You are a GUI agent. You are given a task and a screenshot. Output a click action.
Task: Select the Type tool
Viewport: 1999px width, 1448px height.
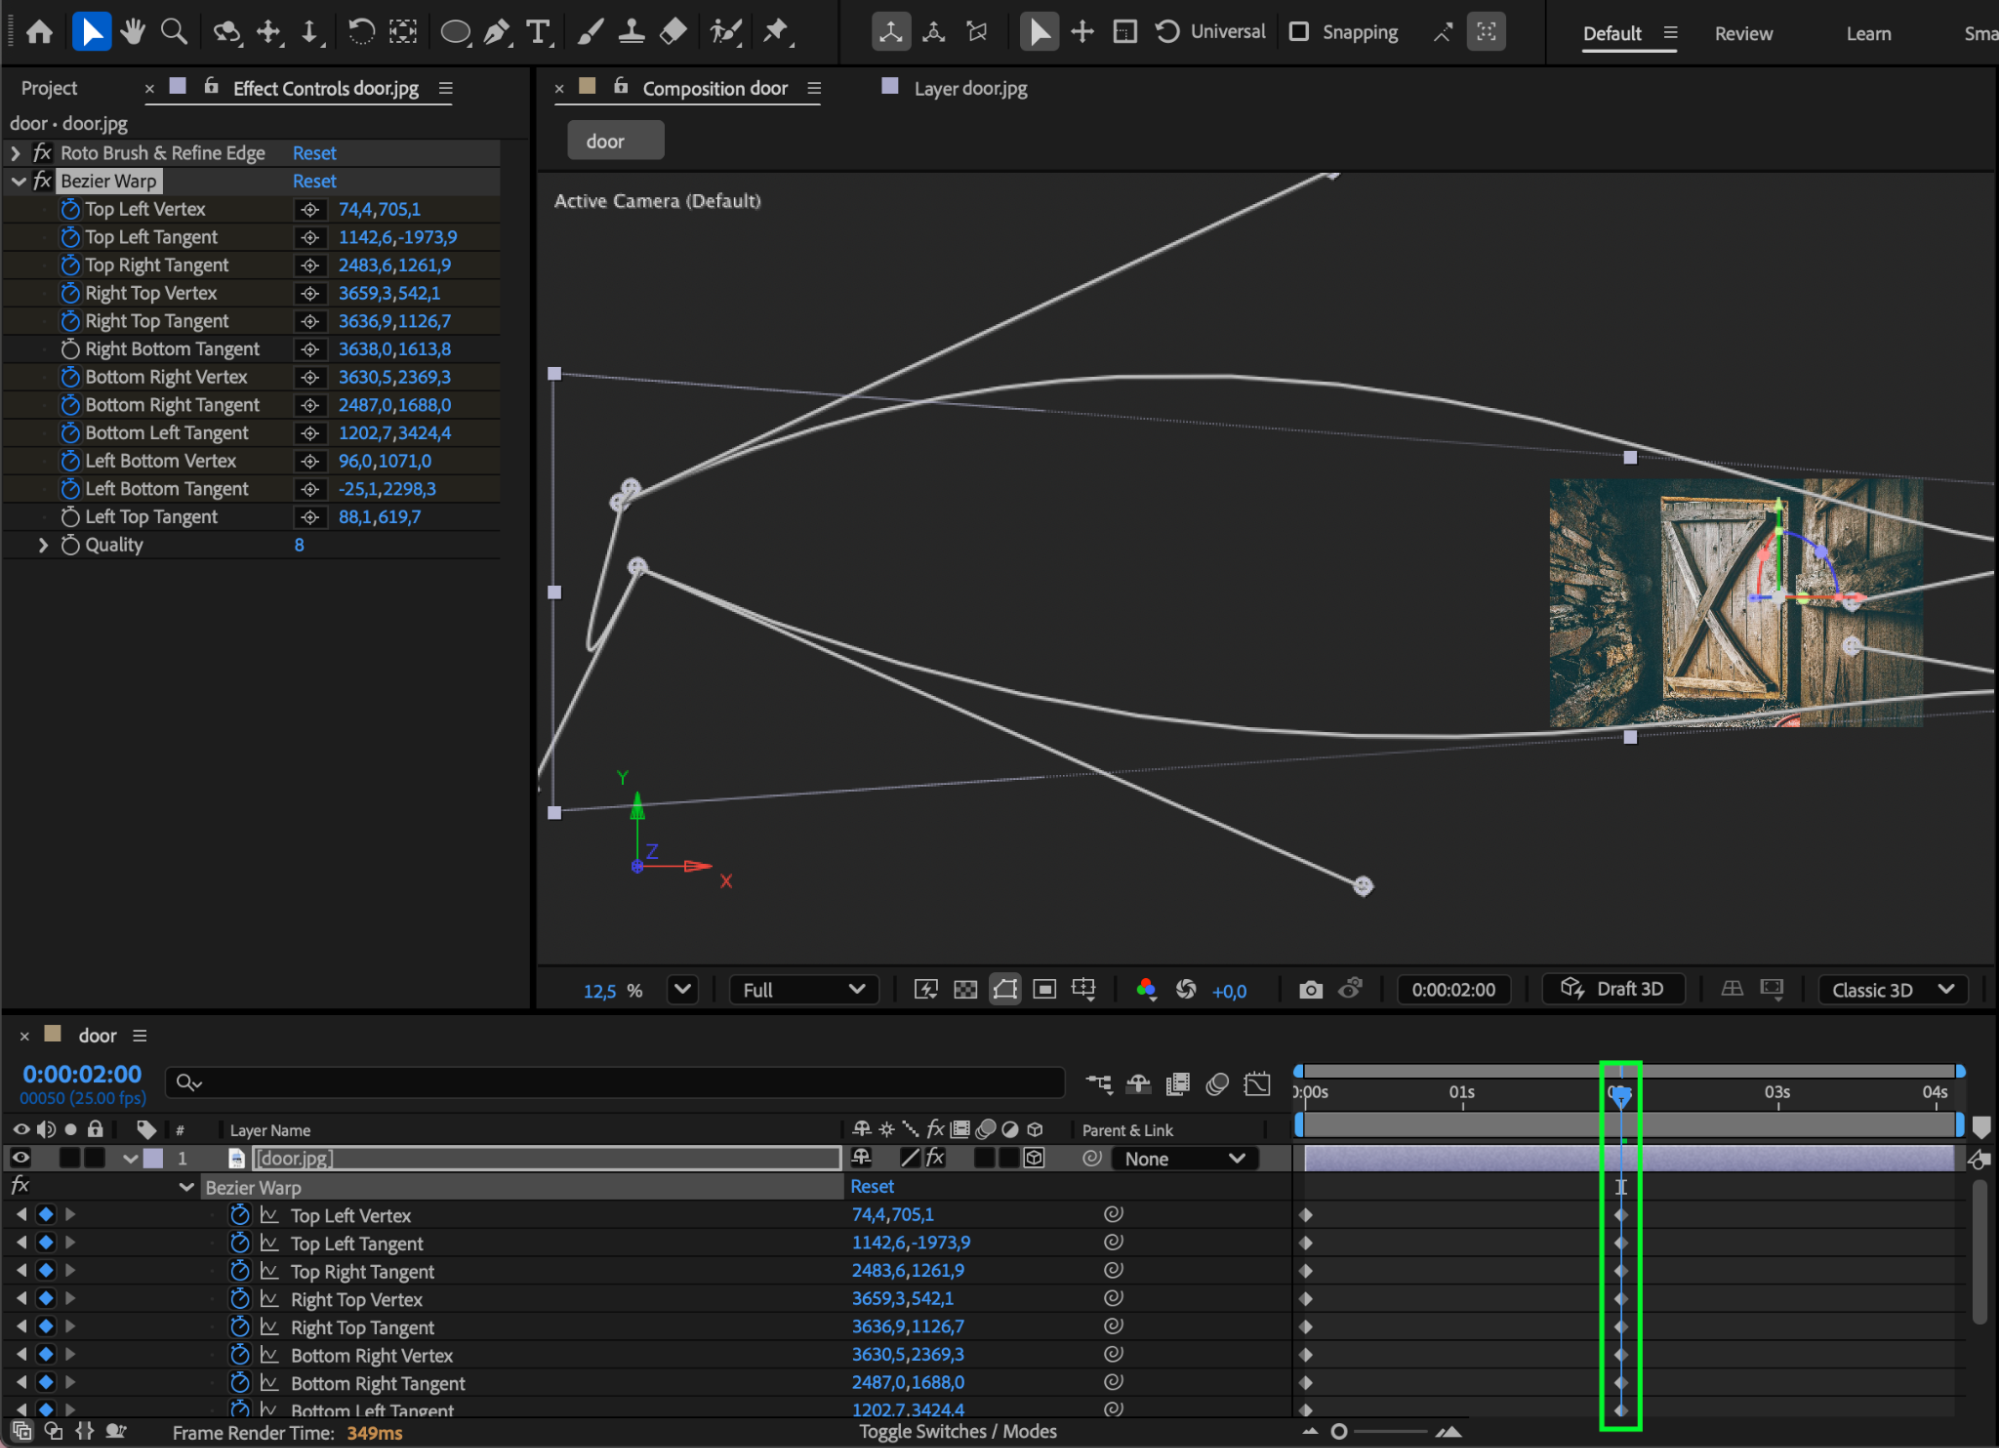538,32
